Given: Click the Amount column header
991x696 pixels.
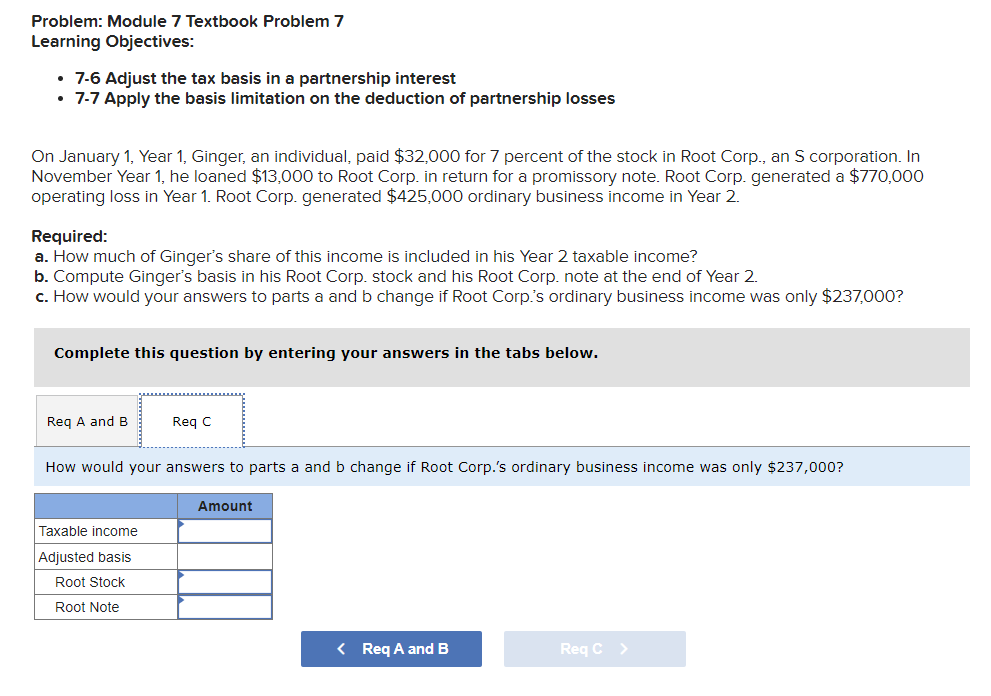Looking at the screenshot, I should point(224,506).
